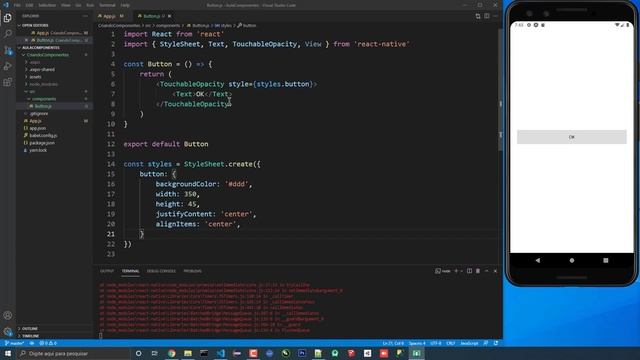The image size is (640, 360).
Task: Switch to the Problems panel tab
Action: click(x=192, y=271)
